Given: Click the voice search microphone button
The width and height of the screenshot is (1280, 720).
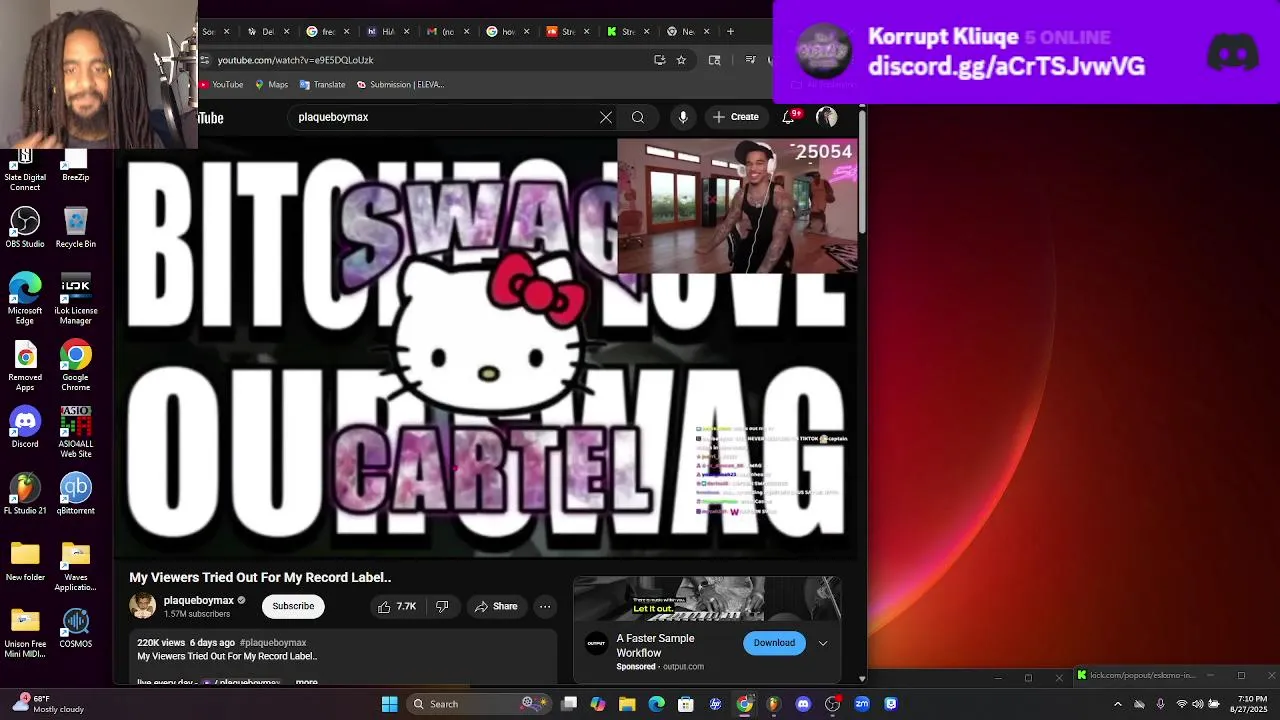Looking at the screenshot, I should 683,117.
